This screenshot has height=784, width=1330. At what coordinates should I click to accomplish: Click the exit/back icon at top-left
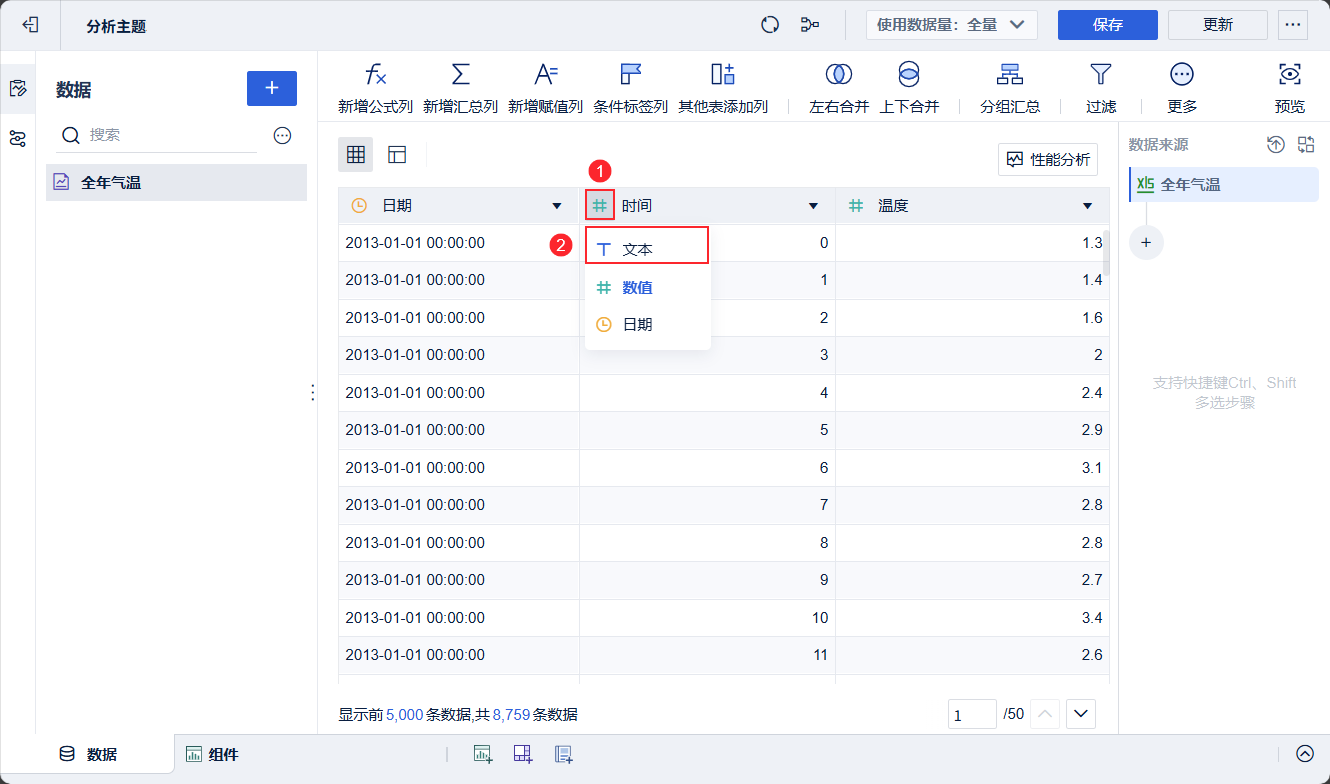coord(30,25)
